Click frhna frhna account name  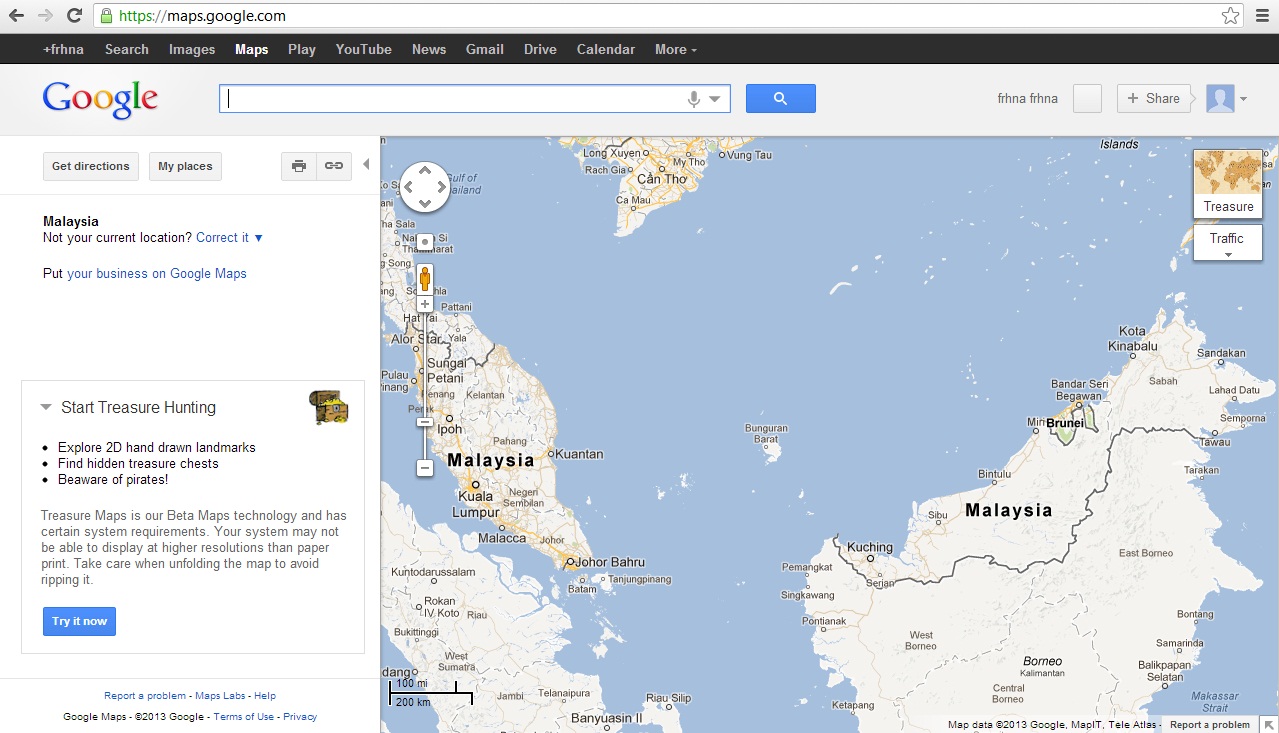[1027, 99]
